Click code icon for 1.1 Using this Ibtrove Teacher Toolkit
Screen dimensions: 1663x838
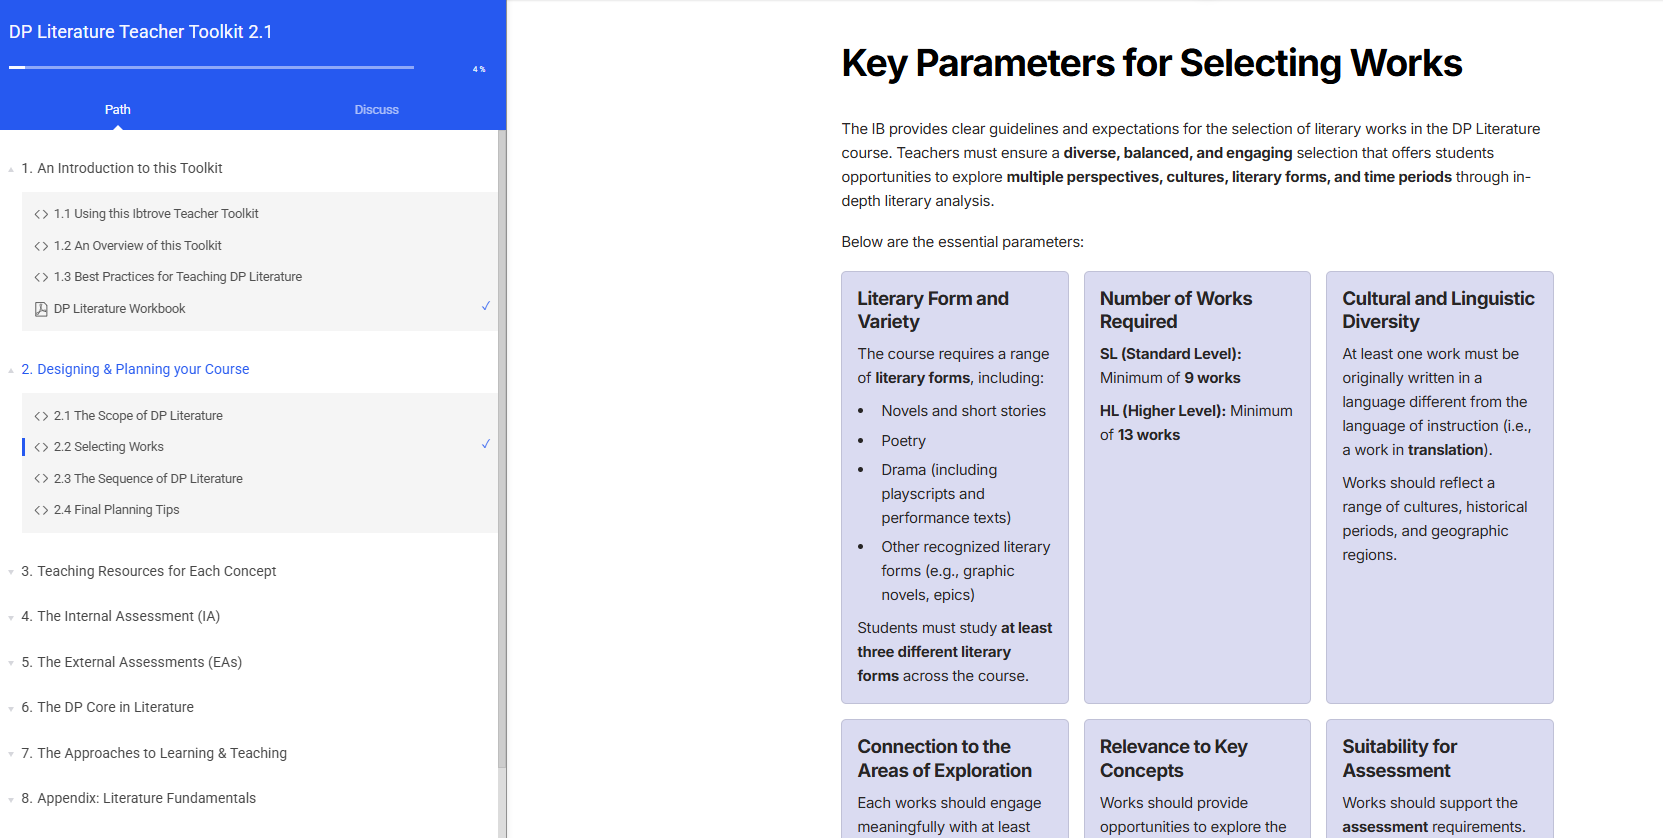(41, 214)
